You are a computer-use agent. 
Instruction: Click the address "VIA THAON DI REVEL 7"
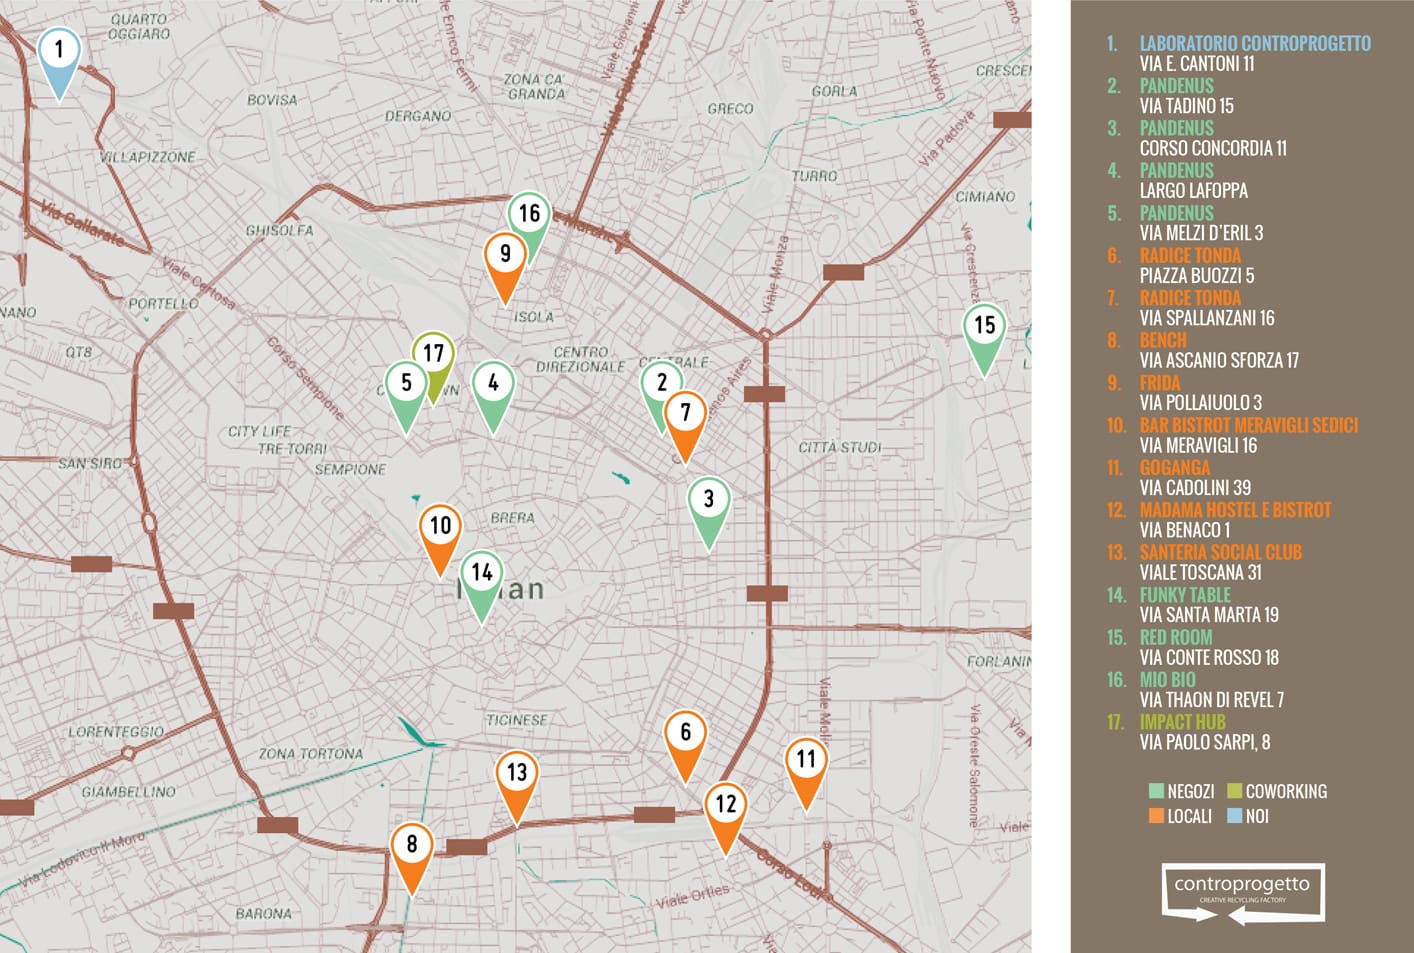1212,700
